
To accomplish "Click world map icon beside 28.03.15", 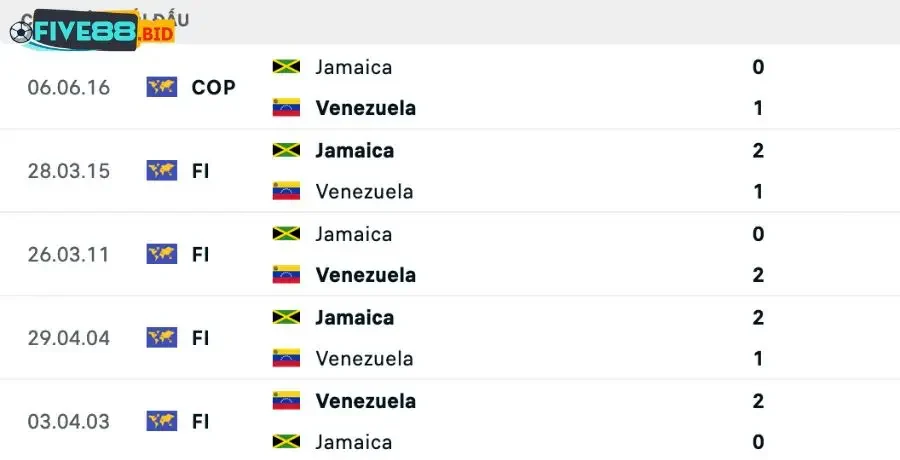I will (x=161, y=171).
